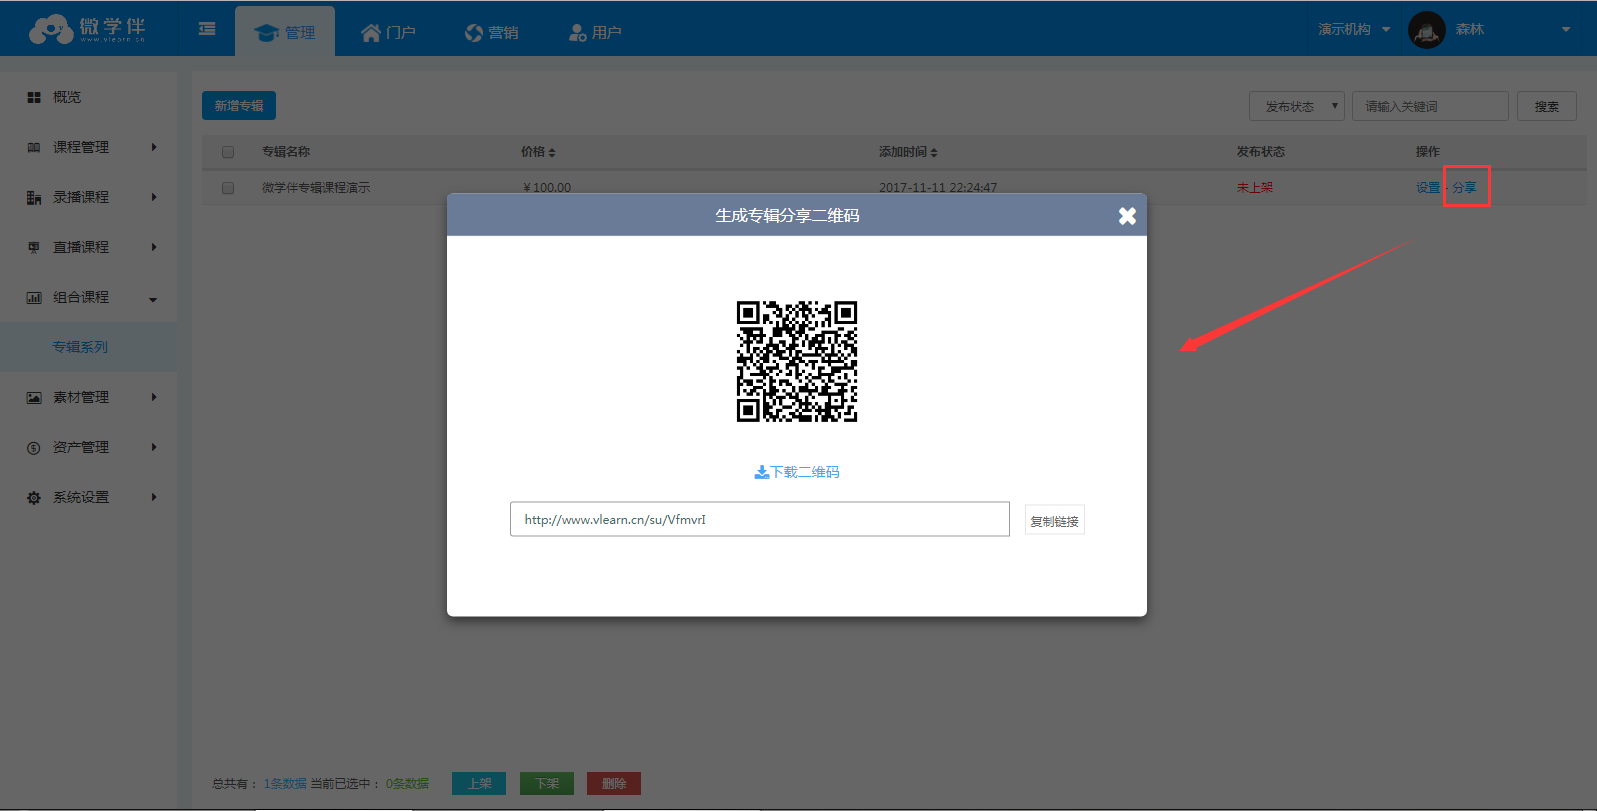
Task: Expand the 系统设置 submenu arrow
Action: point(154,497)
